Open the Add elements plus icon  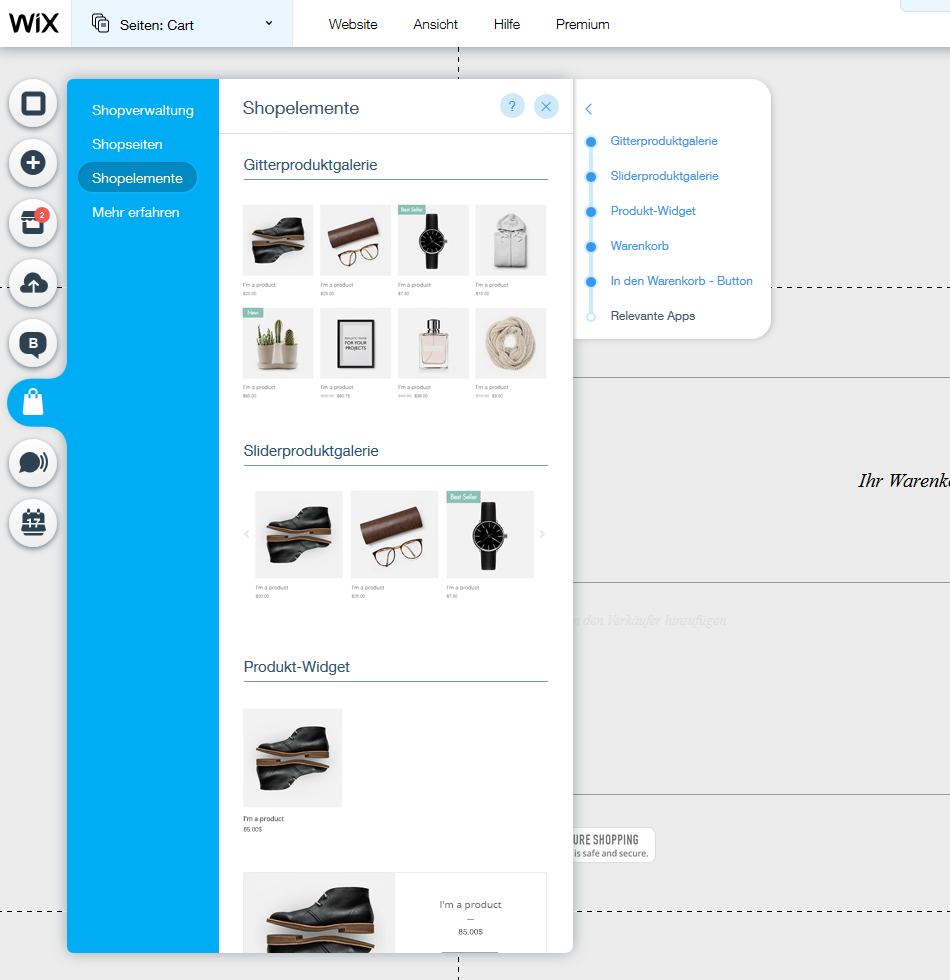point(33,163)
